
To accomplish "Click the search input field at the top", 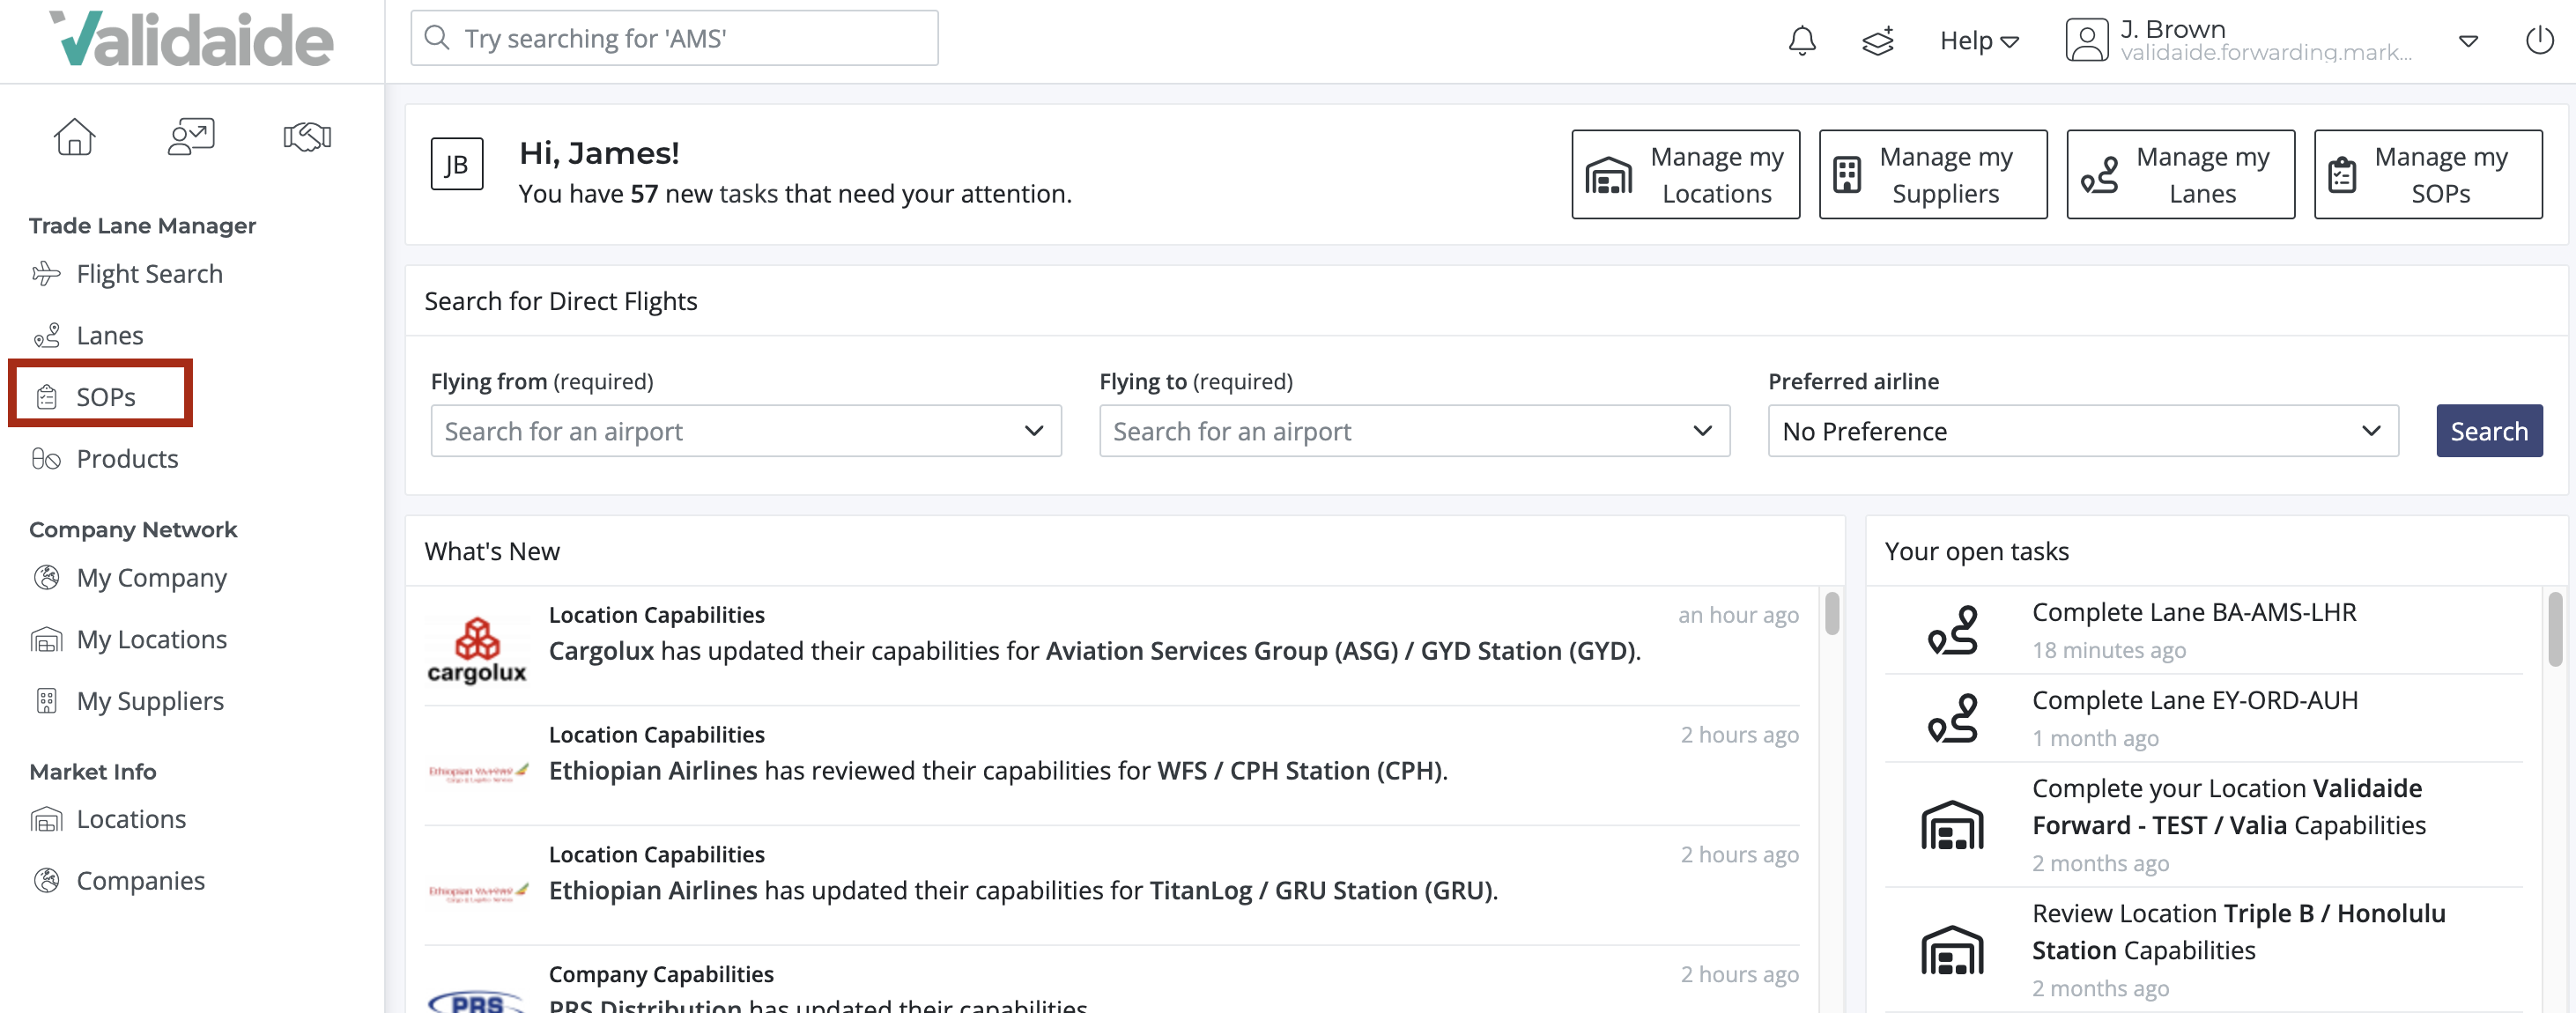I will pos(673,38).
